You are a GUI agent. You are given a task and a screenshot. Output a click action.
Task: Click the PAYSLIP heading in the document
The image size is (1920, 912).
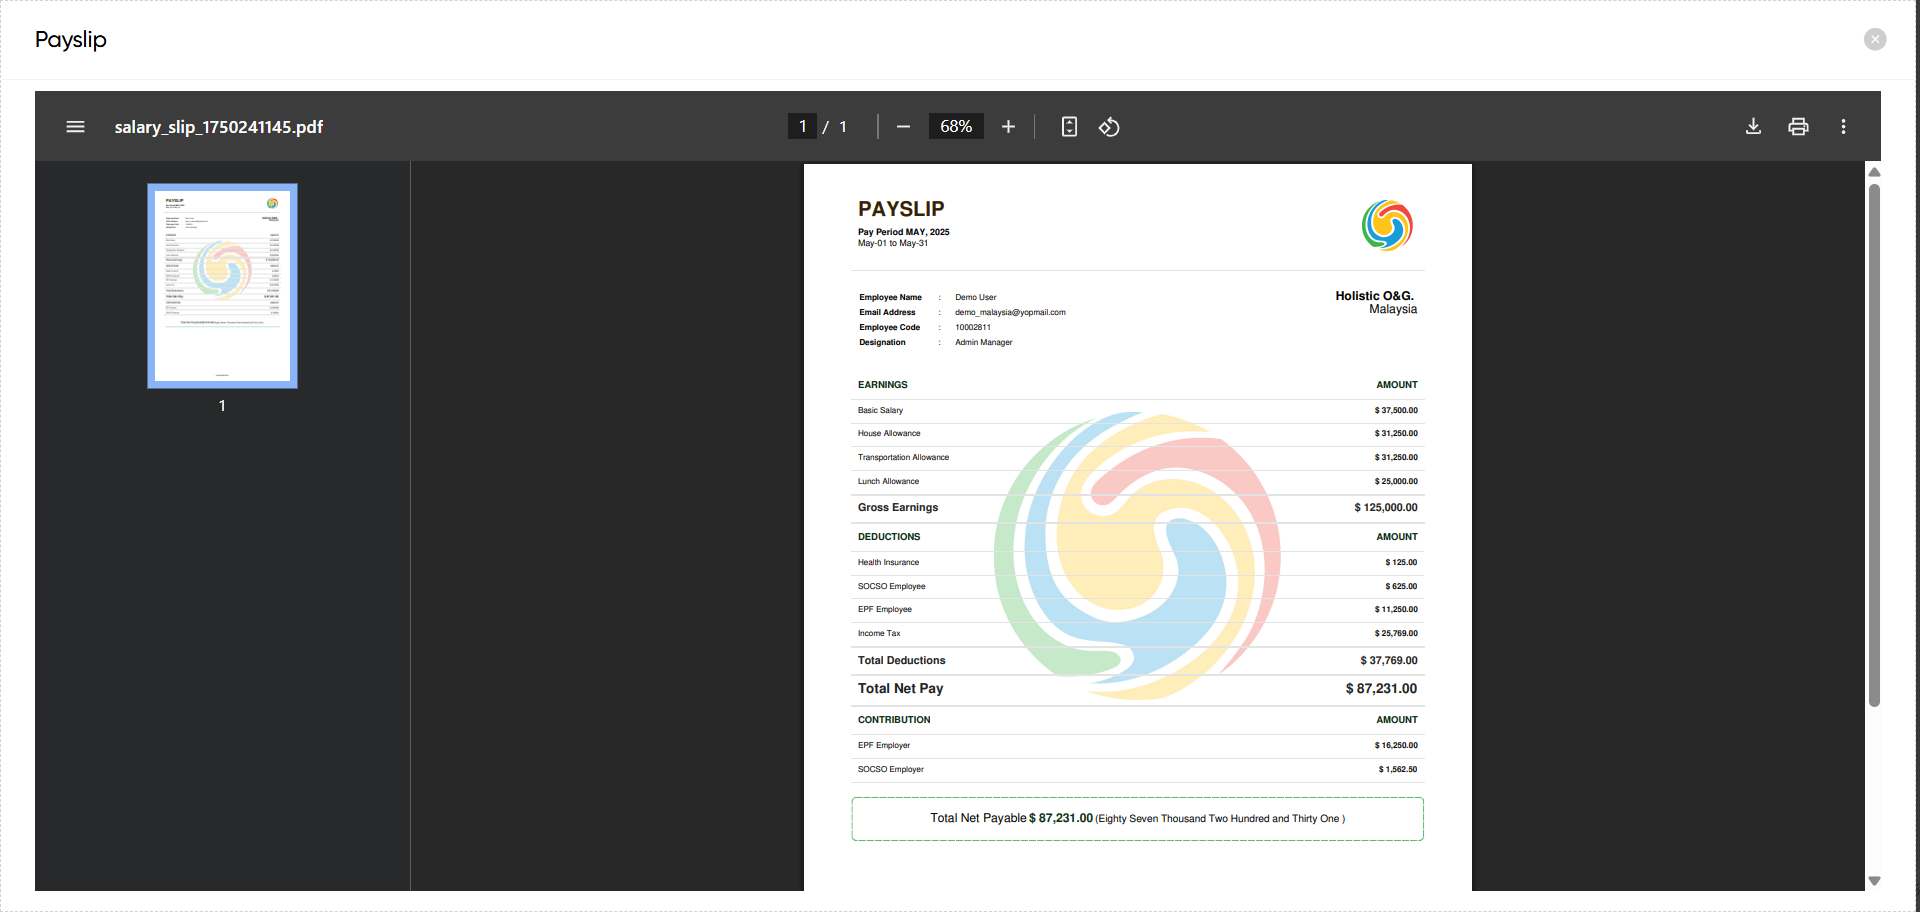pyautogui.click(x=901, y=209)
